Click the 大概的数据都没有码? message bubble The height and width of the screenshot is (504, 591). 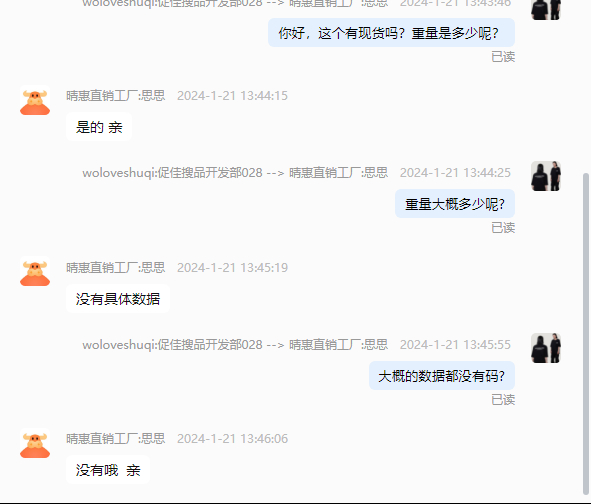tap(442, 376)
